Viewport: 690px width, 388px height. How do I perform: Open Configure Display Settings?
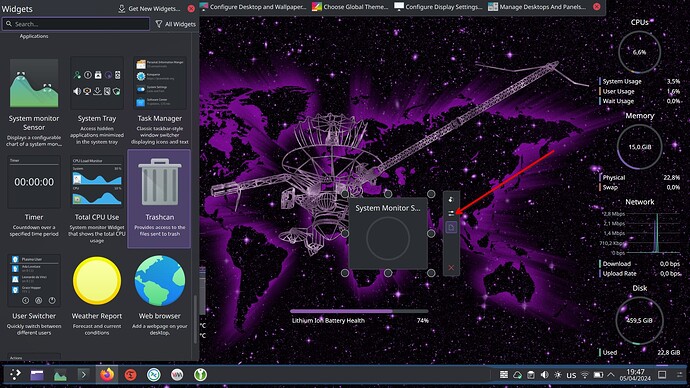click(x=438, y=7)
